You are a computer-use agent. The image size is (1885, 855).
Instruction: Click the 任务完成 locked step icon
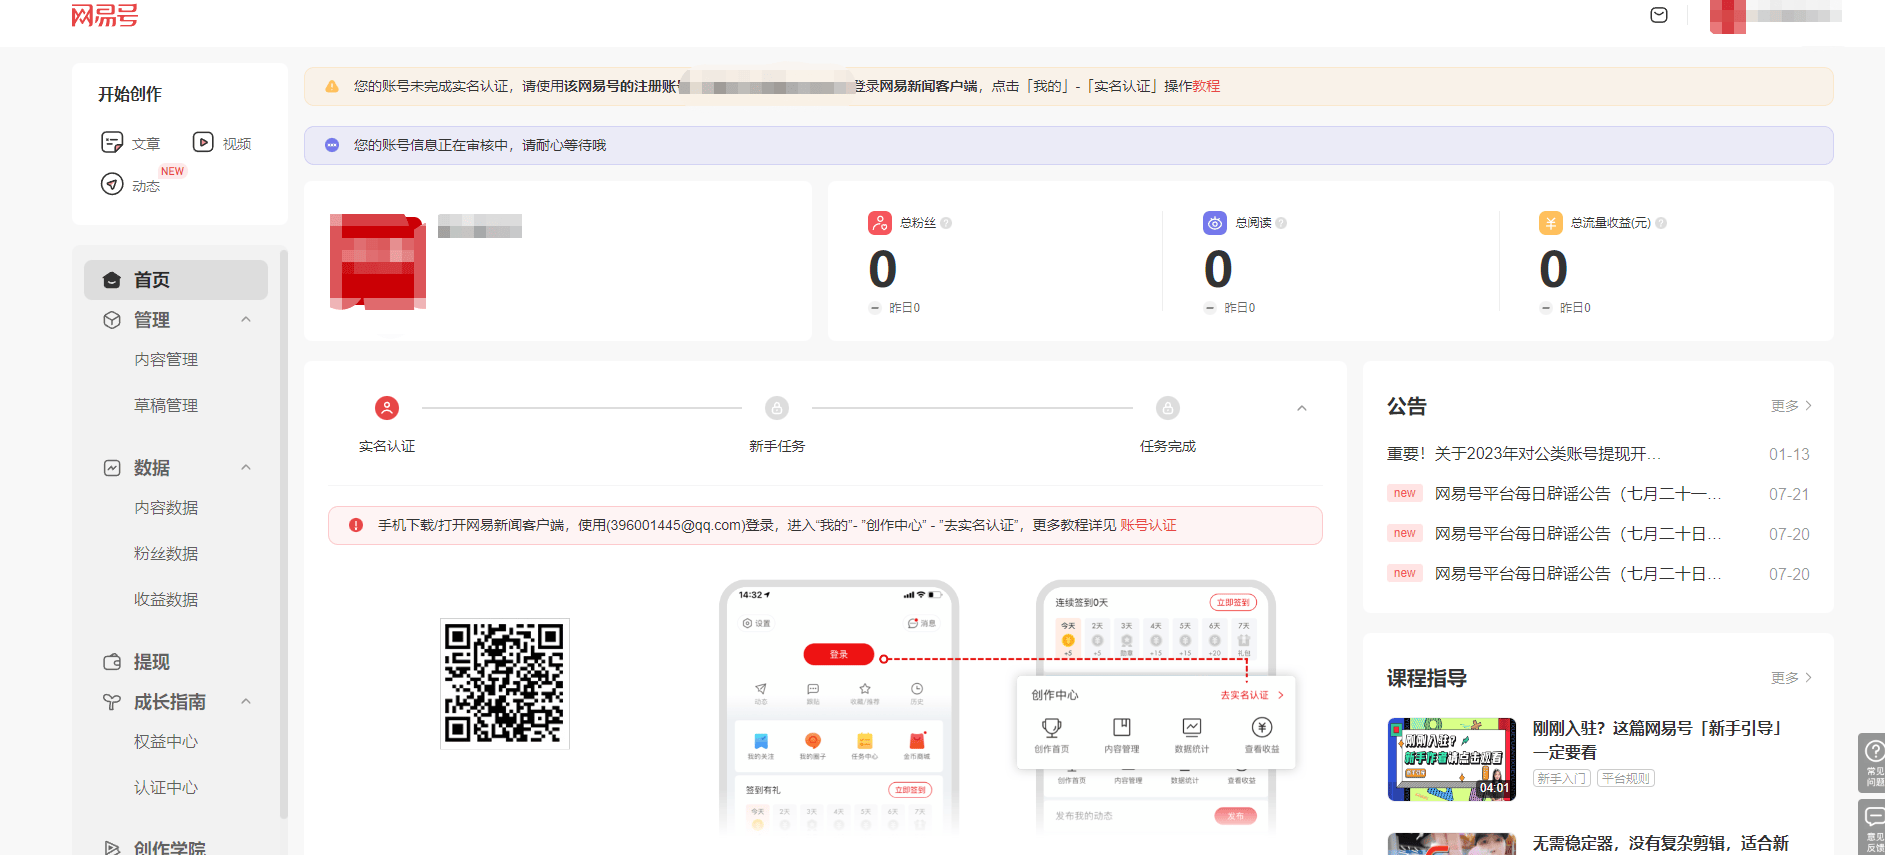click(x=1168, y=408)
